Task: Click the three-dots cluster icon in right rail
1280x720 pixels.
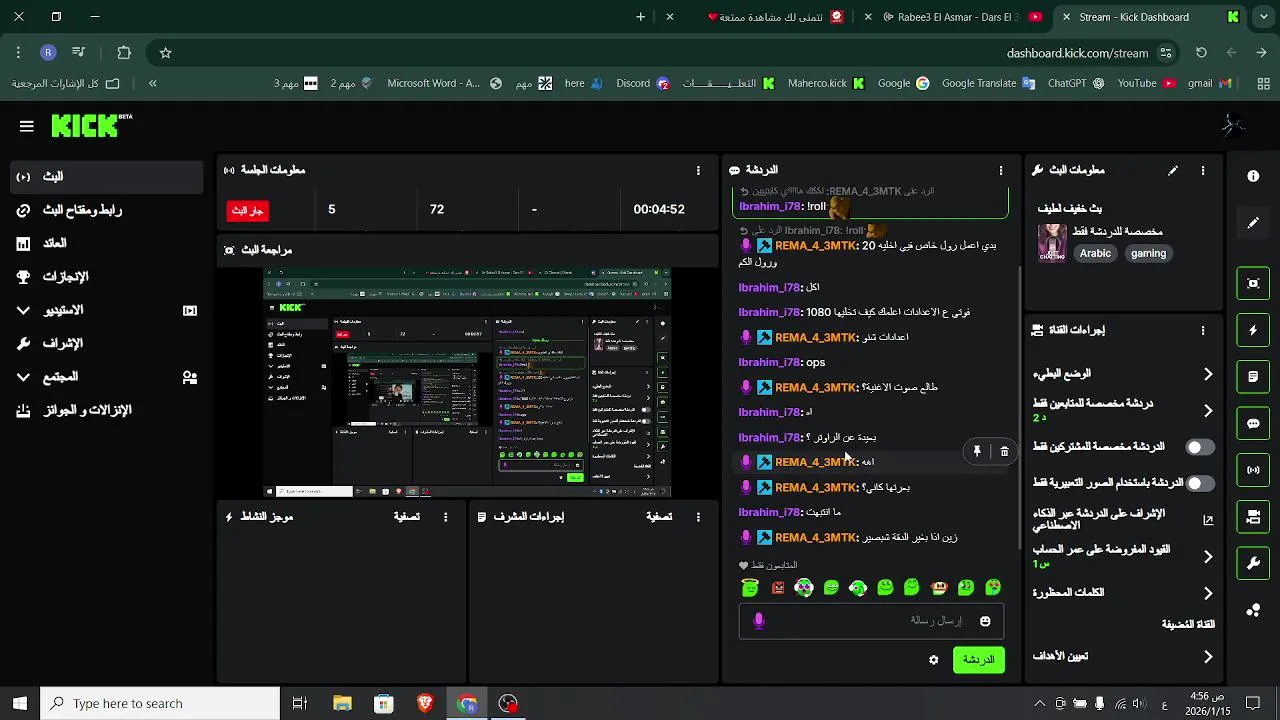Action: pos(1253,610)
